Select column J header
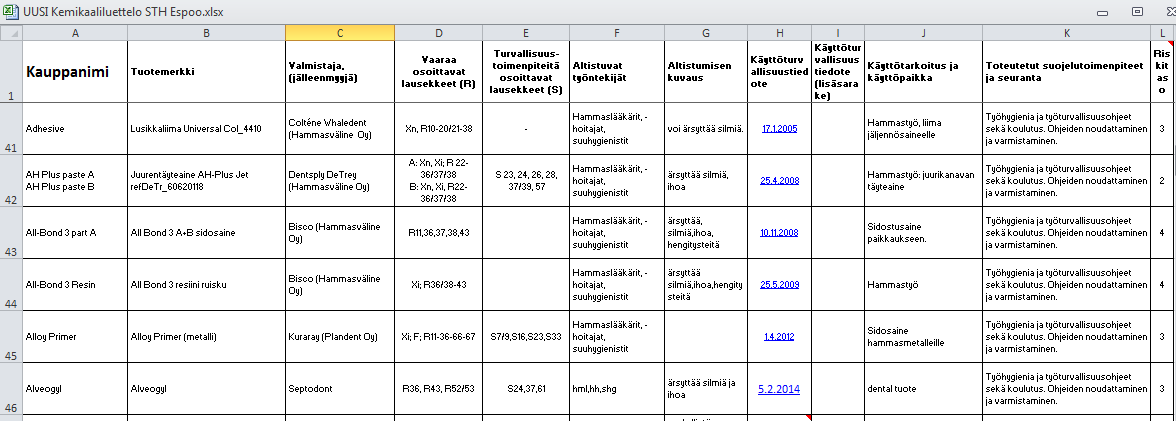Image resolution: width=1176 pixels, height=421 pixels. [923, 32]
